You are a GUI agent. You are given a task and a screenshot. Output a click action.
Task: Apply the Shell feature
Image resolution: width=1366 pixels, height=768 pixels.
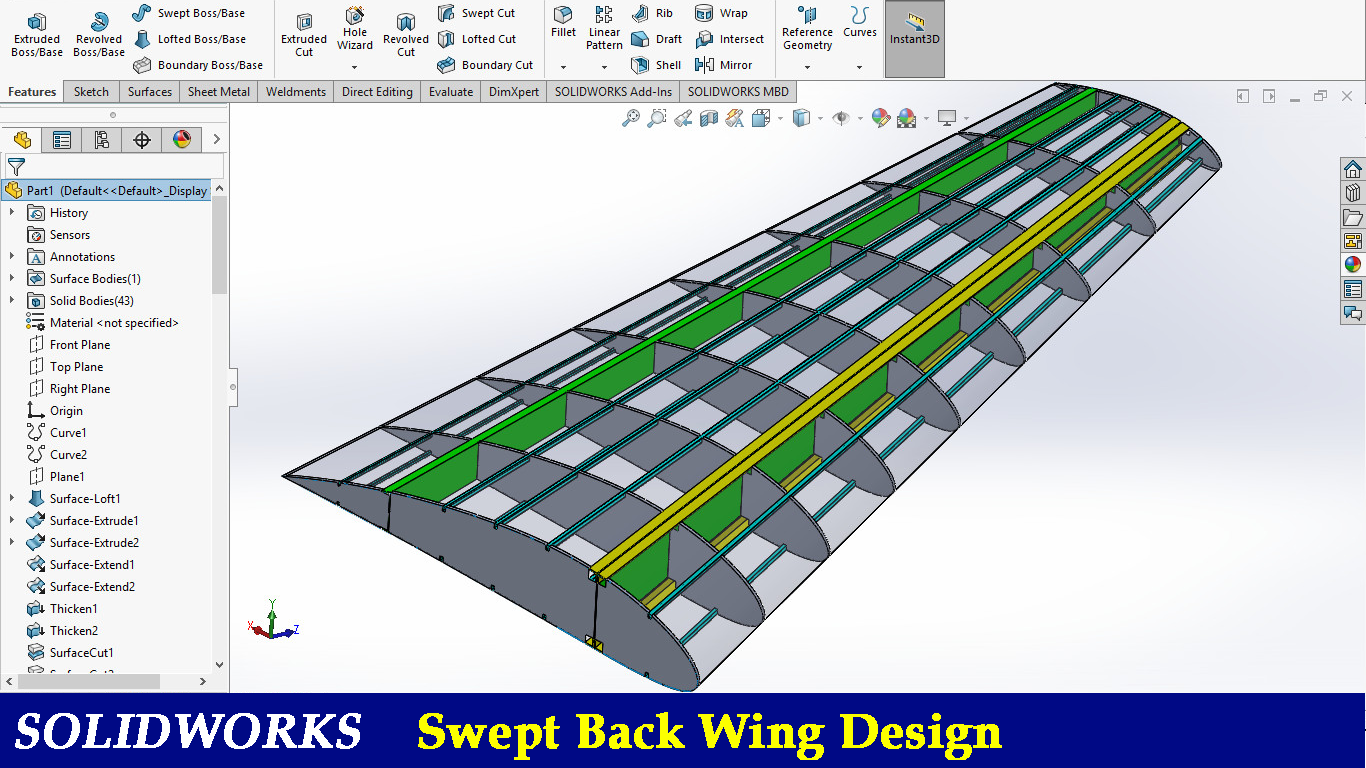tap(656, 65)
